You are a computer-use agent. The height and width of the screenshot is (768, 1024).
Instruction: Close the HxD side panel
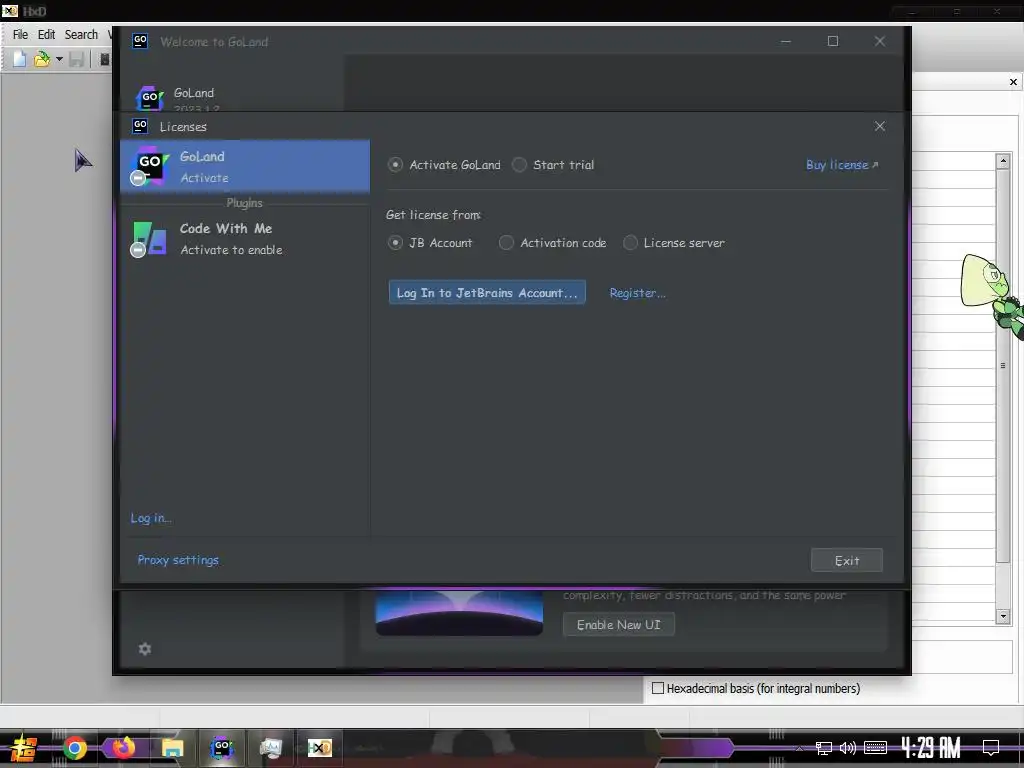click(1013, 82)
